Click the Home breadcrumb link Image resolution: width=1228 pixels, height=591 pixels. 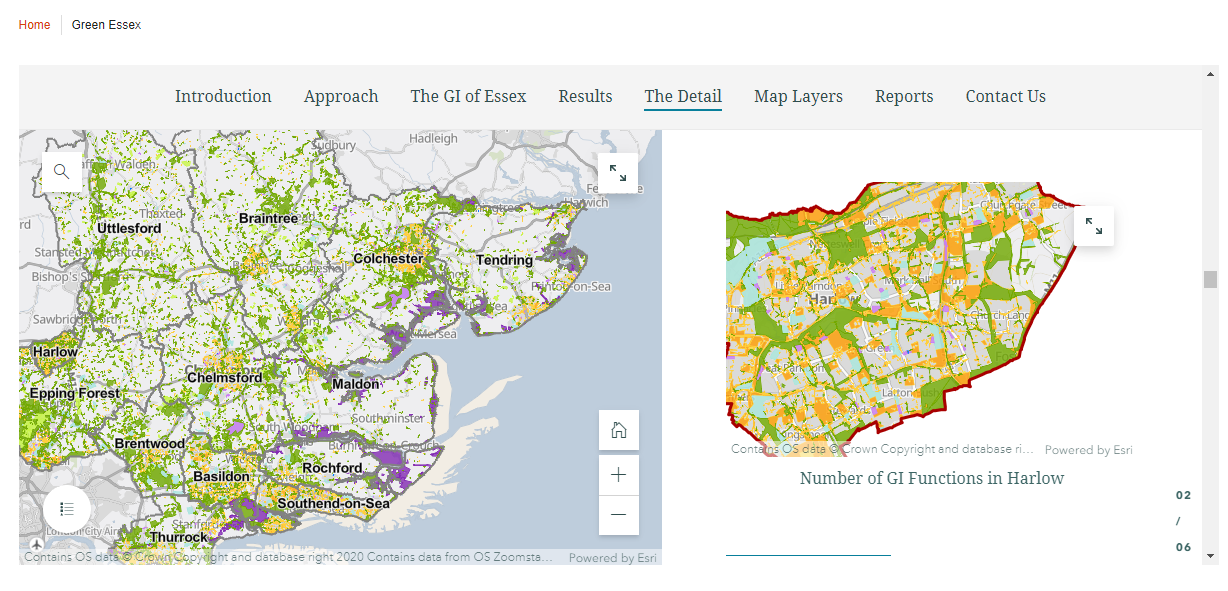pyautogui.click(x=34, y=25)
